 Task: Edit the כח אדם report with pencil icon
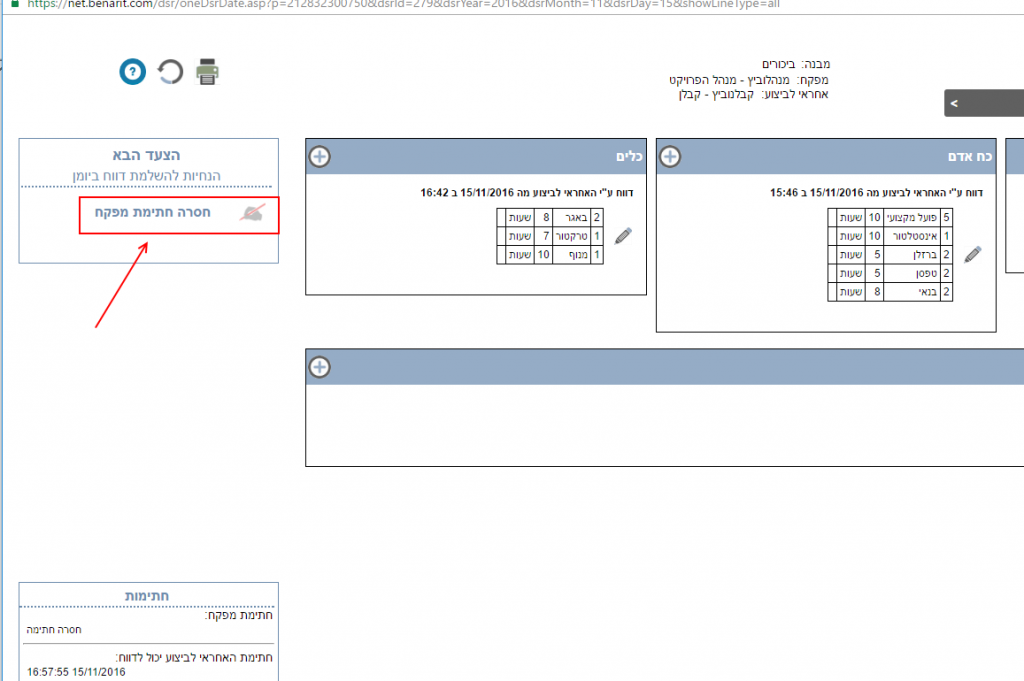[x=972, y=254]
